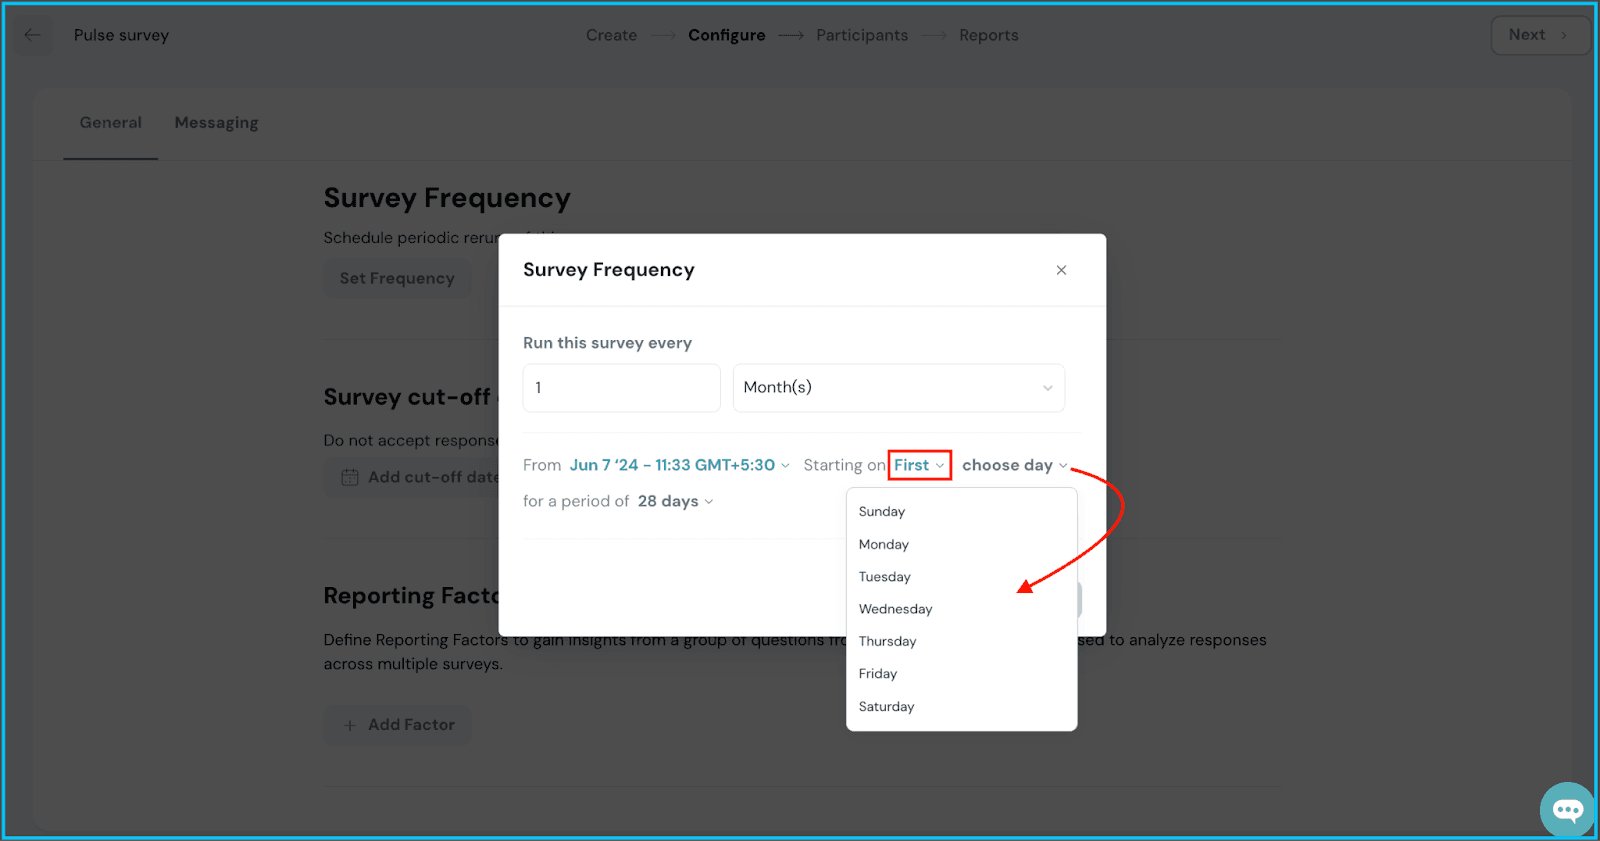Choose Wednesday in the day list
Viewport: 1600px width, 841px height.
[895, 609]
